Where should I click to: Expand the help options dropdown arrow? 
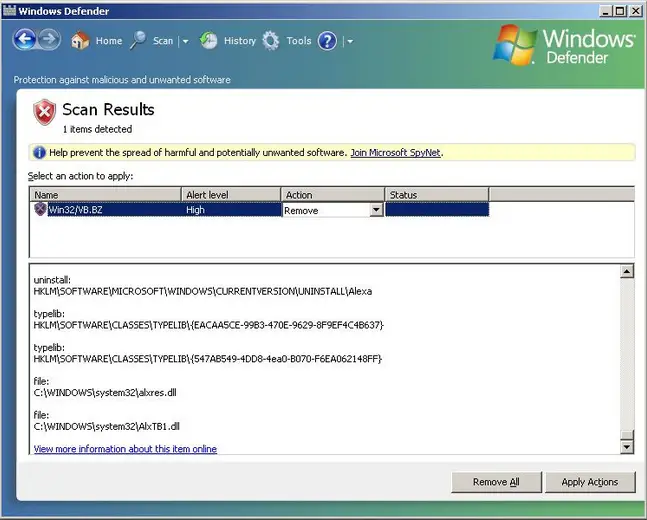click(350, 41)
